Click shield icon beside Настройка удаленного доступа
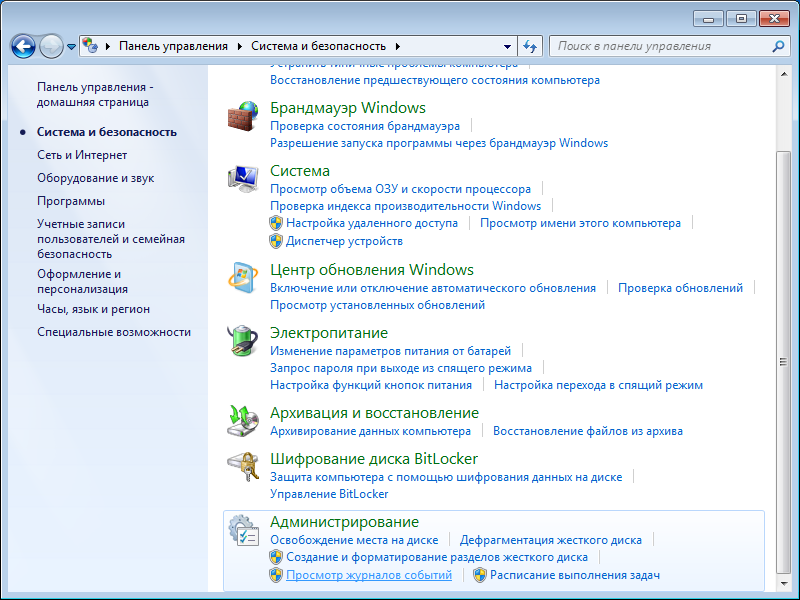The image size is (800, 600). tap(276, 223)
